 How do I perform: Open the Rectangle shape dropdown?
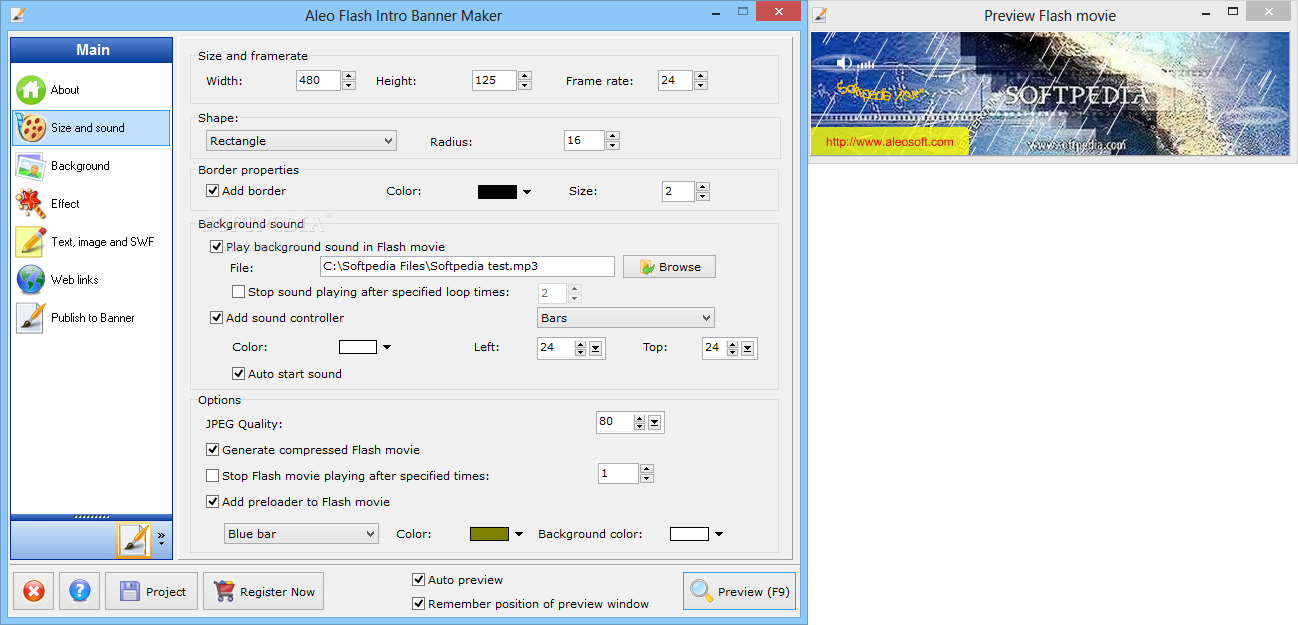pos(301,141)
